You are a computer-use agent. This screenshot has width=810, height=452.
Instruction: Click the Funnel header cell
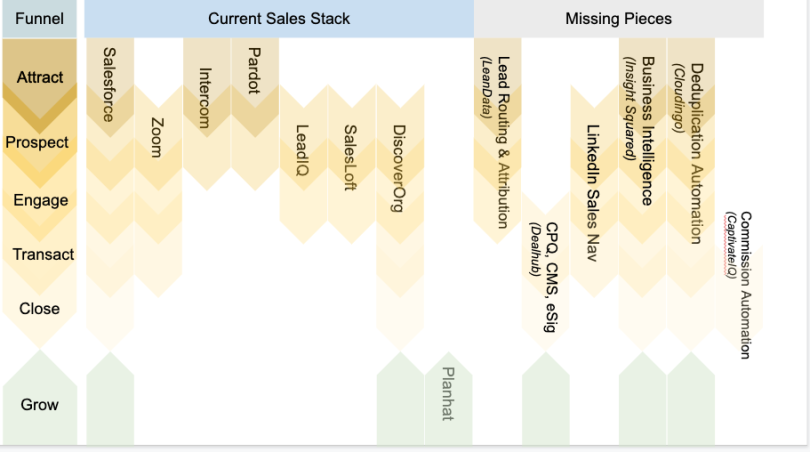coord(40,19)
